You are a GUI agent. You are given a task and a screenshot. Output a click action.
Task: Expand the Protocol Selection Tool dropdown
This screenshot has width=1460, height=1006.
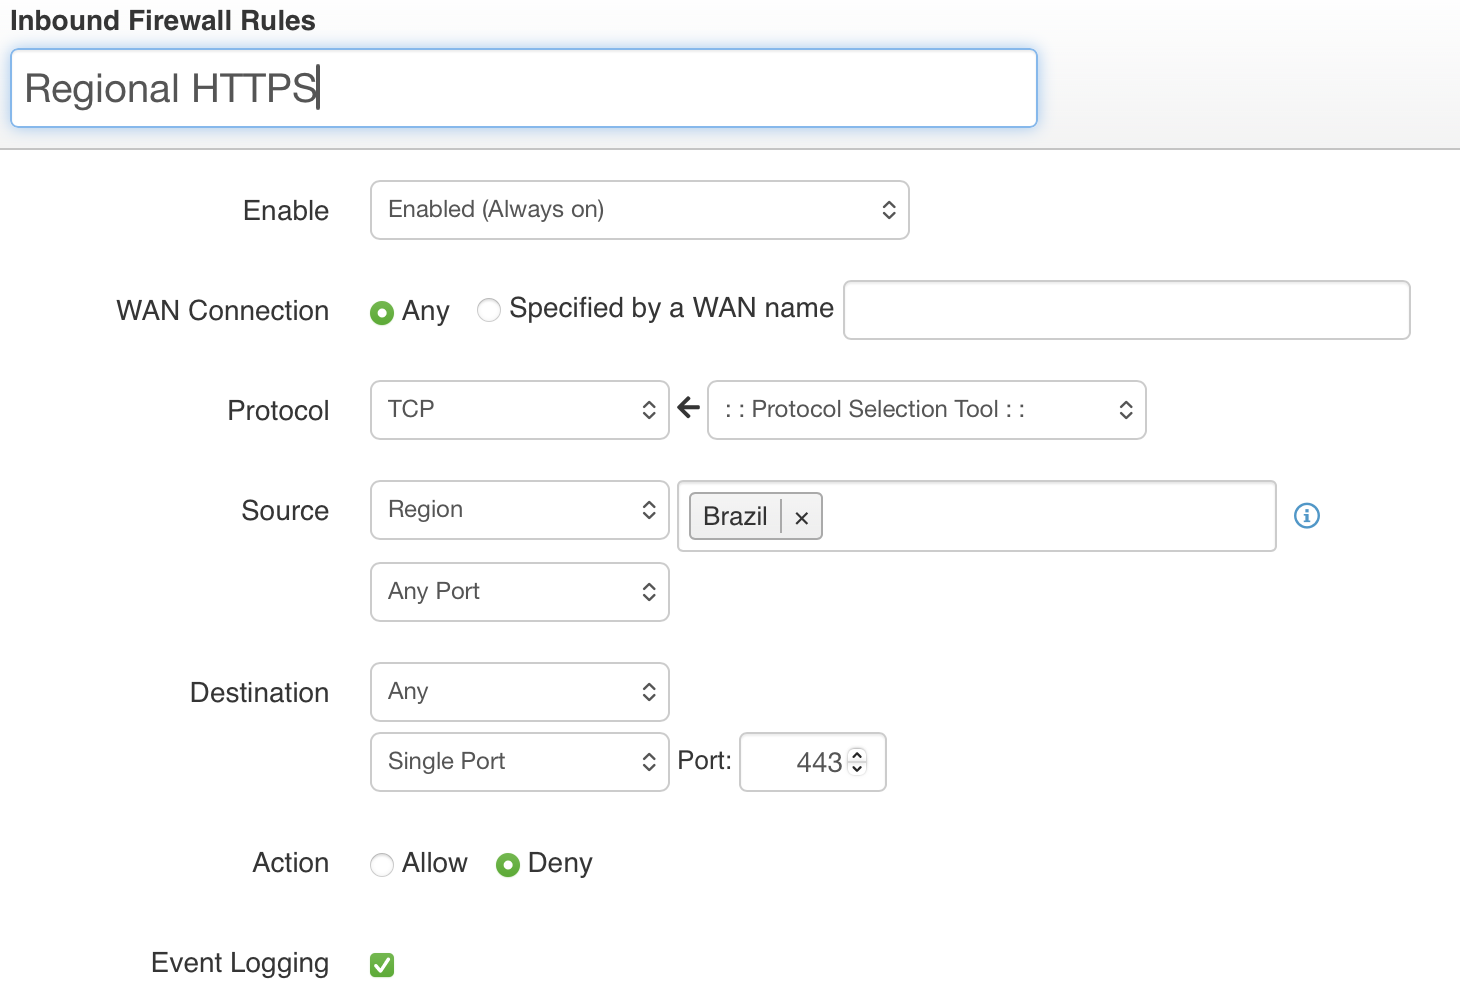tap(926, 410)
